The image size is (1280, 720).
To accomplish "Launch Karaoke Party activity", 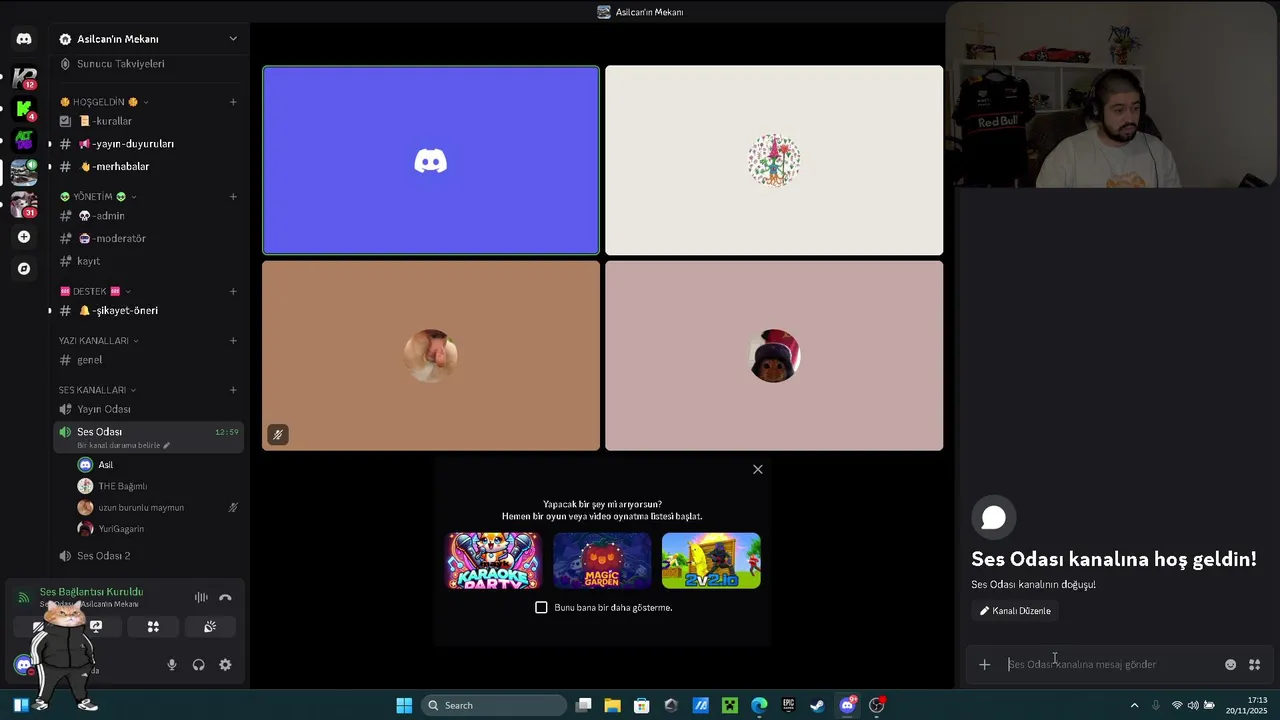I will tap(493, 560).
